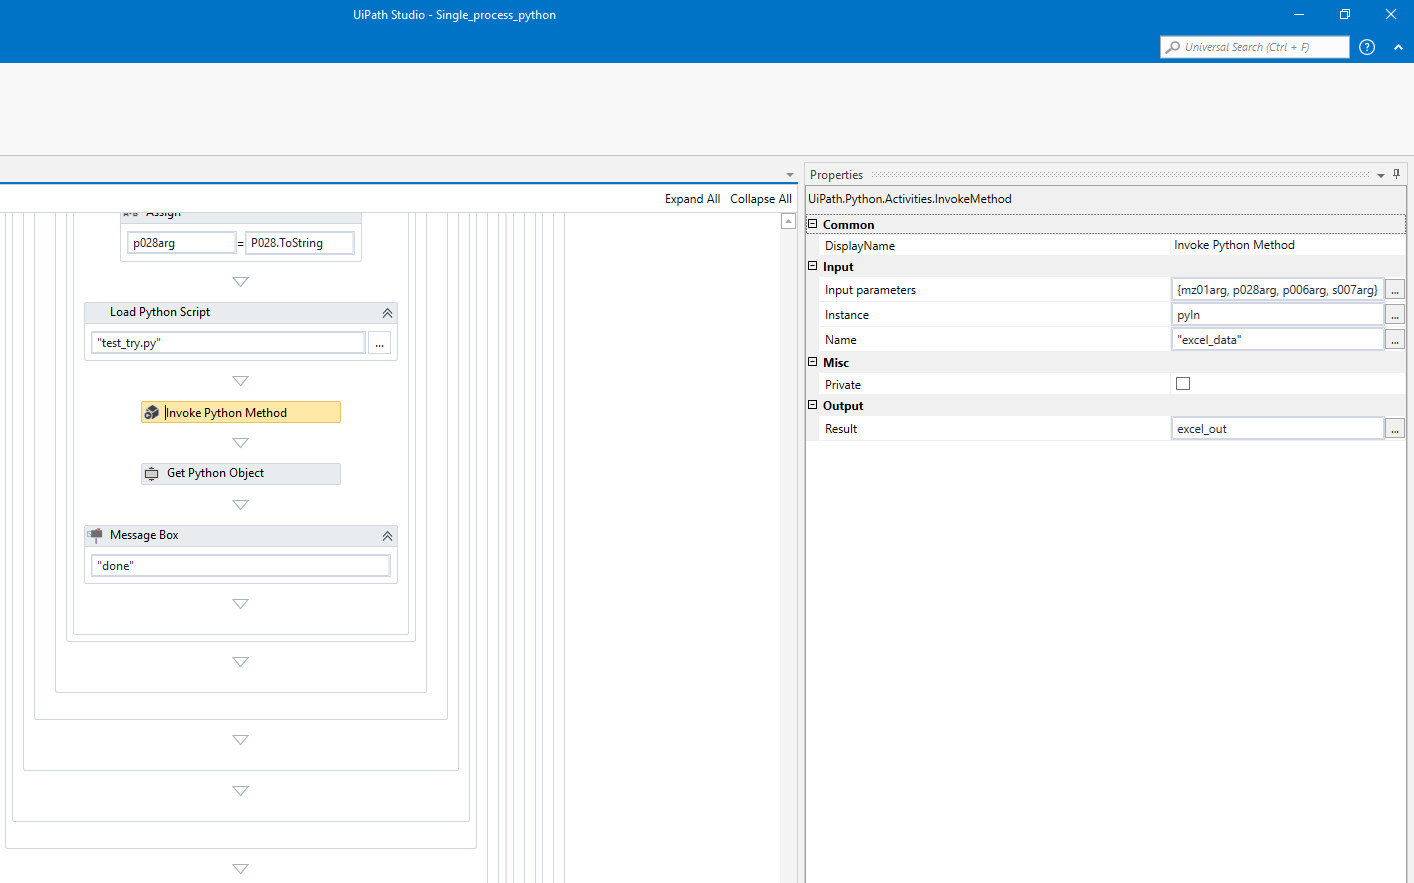Click the Get Python Object activity icon
The image size is (1414, 883).
click(x=152, y=473)
